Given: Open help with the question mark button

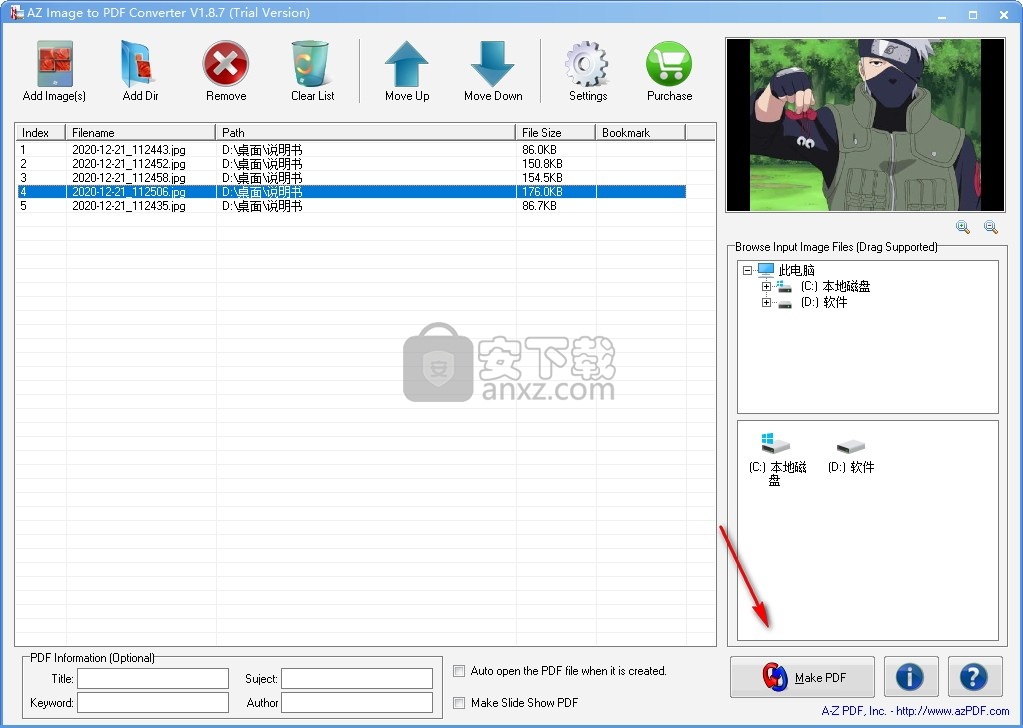Looking at the screenshot, I should [975, 677].
